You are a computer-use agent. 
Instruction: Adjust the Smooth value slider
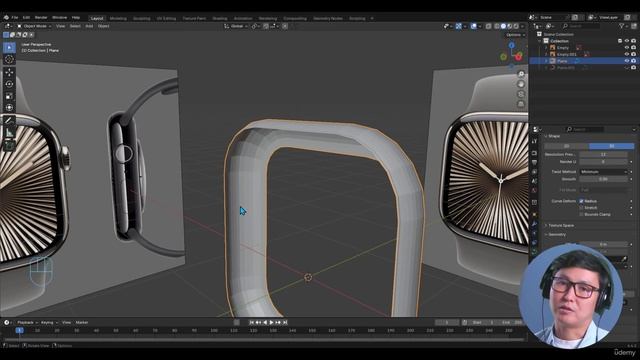point(603,179)
